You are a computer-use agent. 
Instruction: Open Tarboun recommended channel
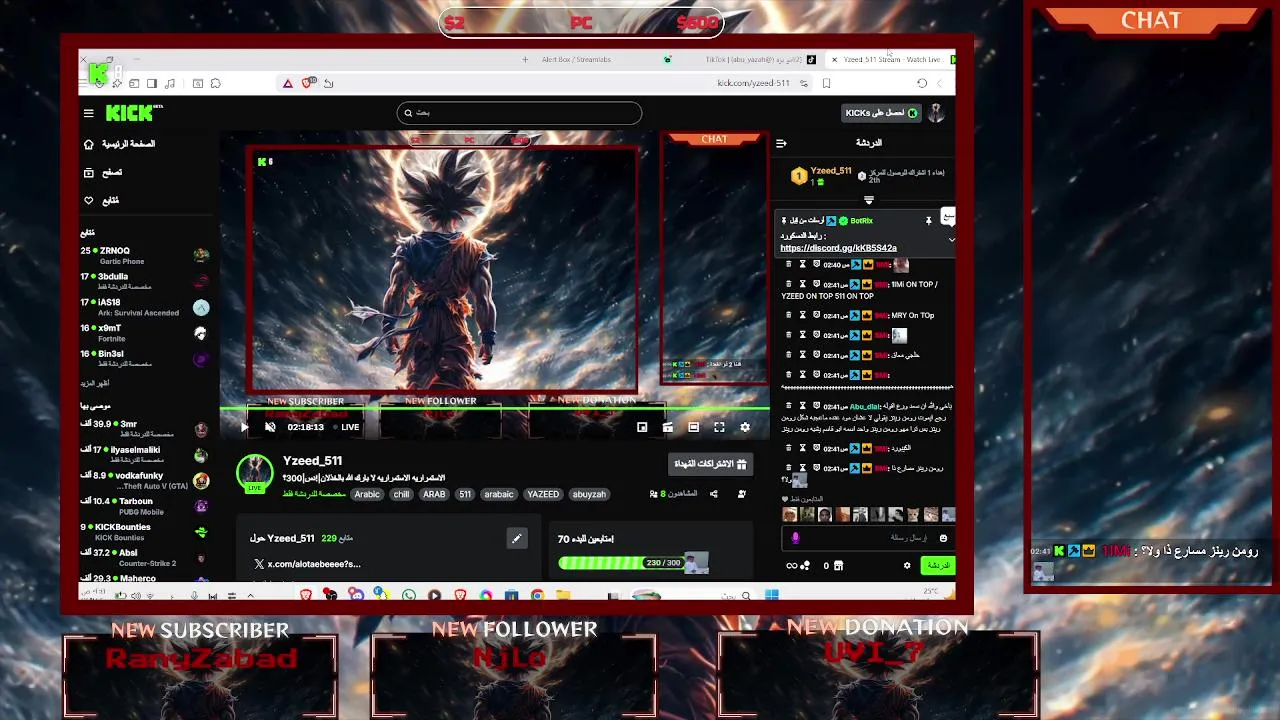tap(146, 506)
